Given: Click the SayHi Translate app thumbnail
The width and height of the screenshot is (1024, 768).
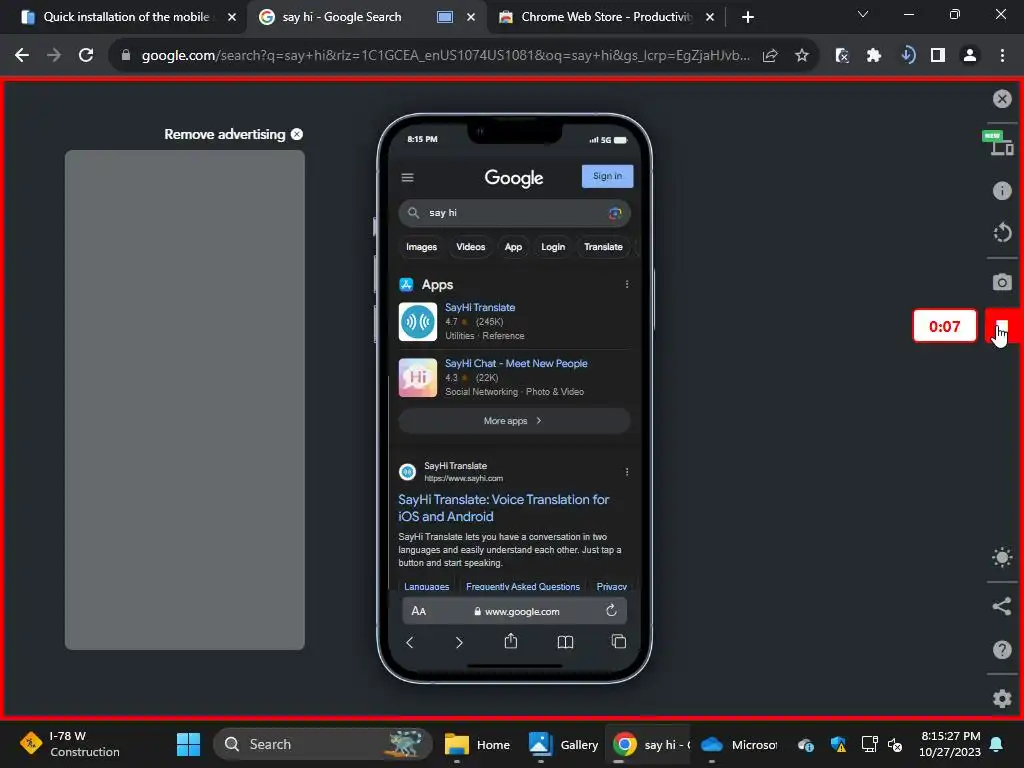Looking at the screenshot, I should 418,321.
